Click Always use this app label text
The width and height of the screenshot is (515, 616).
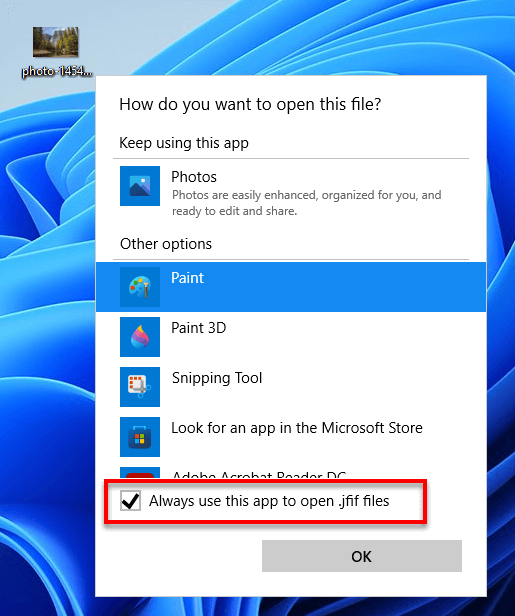coord(269,501)
